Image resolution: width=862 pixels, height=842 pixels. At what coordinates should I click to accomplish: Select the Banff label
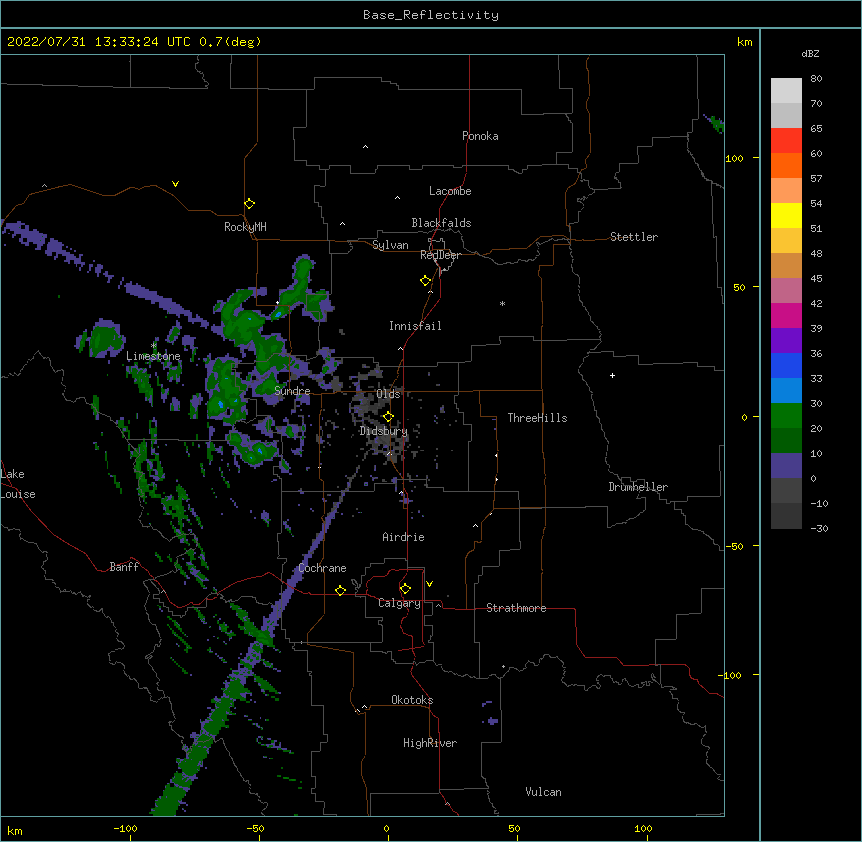click(124, 567)
